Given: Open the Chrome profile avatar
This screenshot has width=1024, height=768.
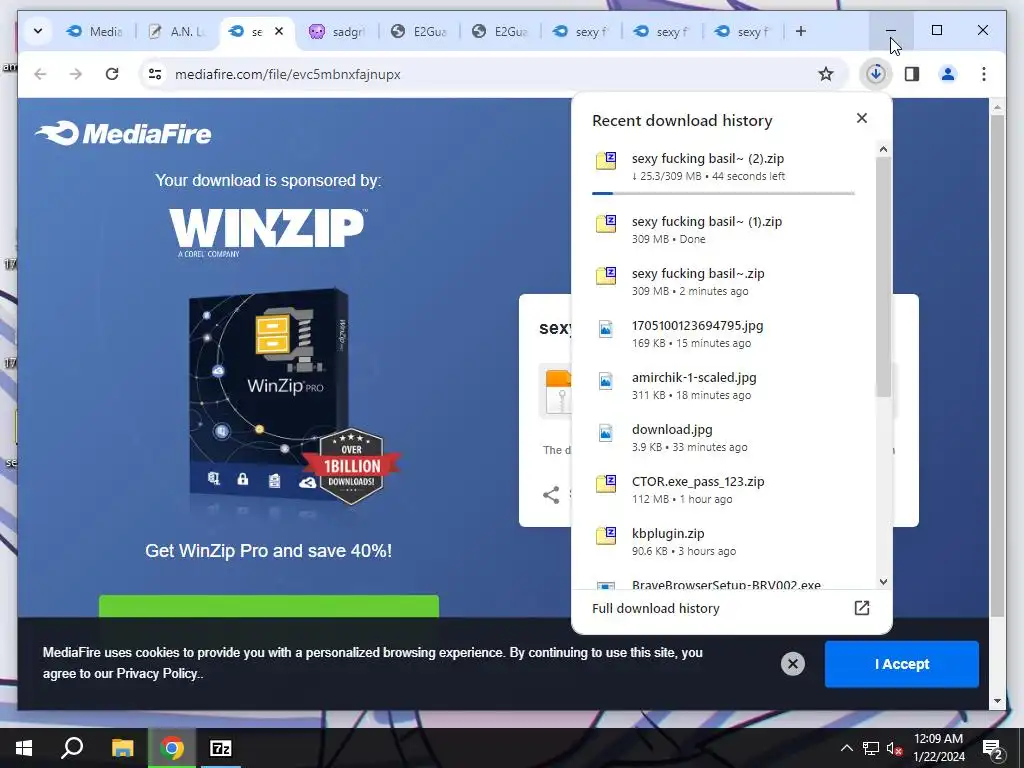Looking at the screenshot, I should tap(948, 74).
